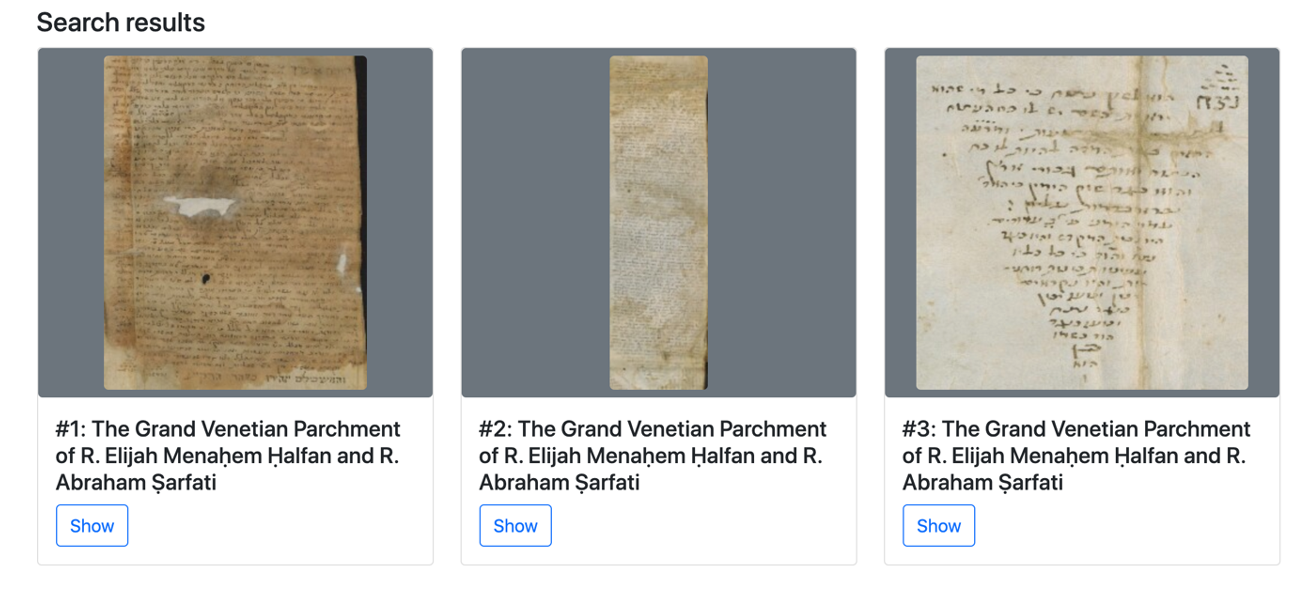This screenshot has height=589, width=1301.
Task: Select the third result card
Action: (x=1082, y=300)
